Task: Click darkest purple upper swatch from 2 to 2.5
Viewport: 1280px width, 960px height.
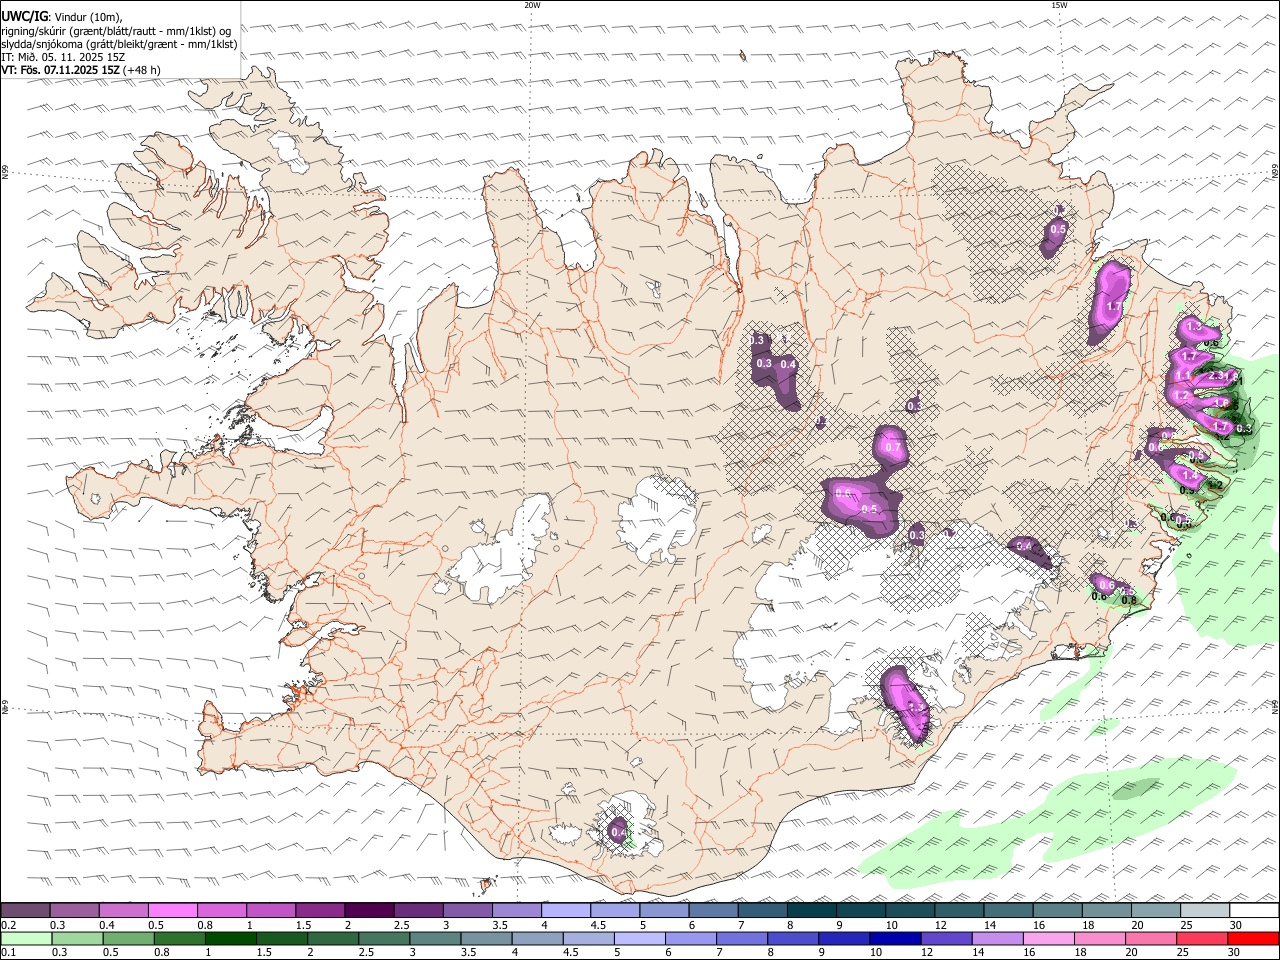Action: click(x=369, y=911)
